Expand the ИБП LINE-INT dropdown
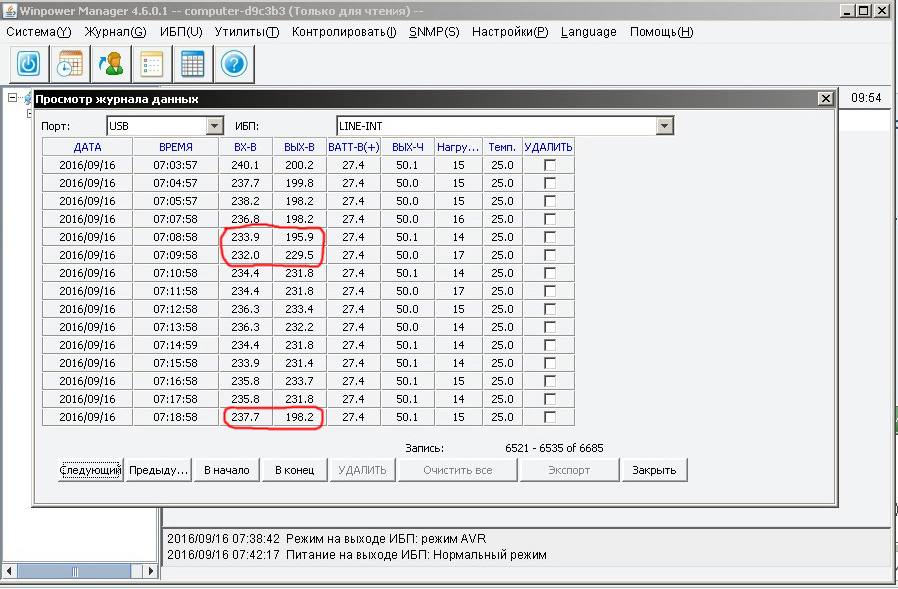Screen dimensions: 898x589 coord(664,126)
